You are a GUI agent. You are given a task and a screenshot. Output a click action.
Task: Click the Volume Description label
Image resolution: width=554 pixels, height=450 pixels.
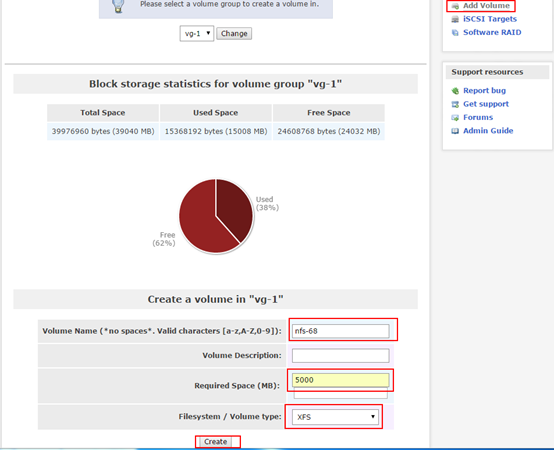tap(242, 356)
